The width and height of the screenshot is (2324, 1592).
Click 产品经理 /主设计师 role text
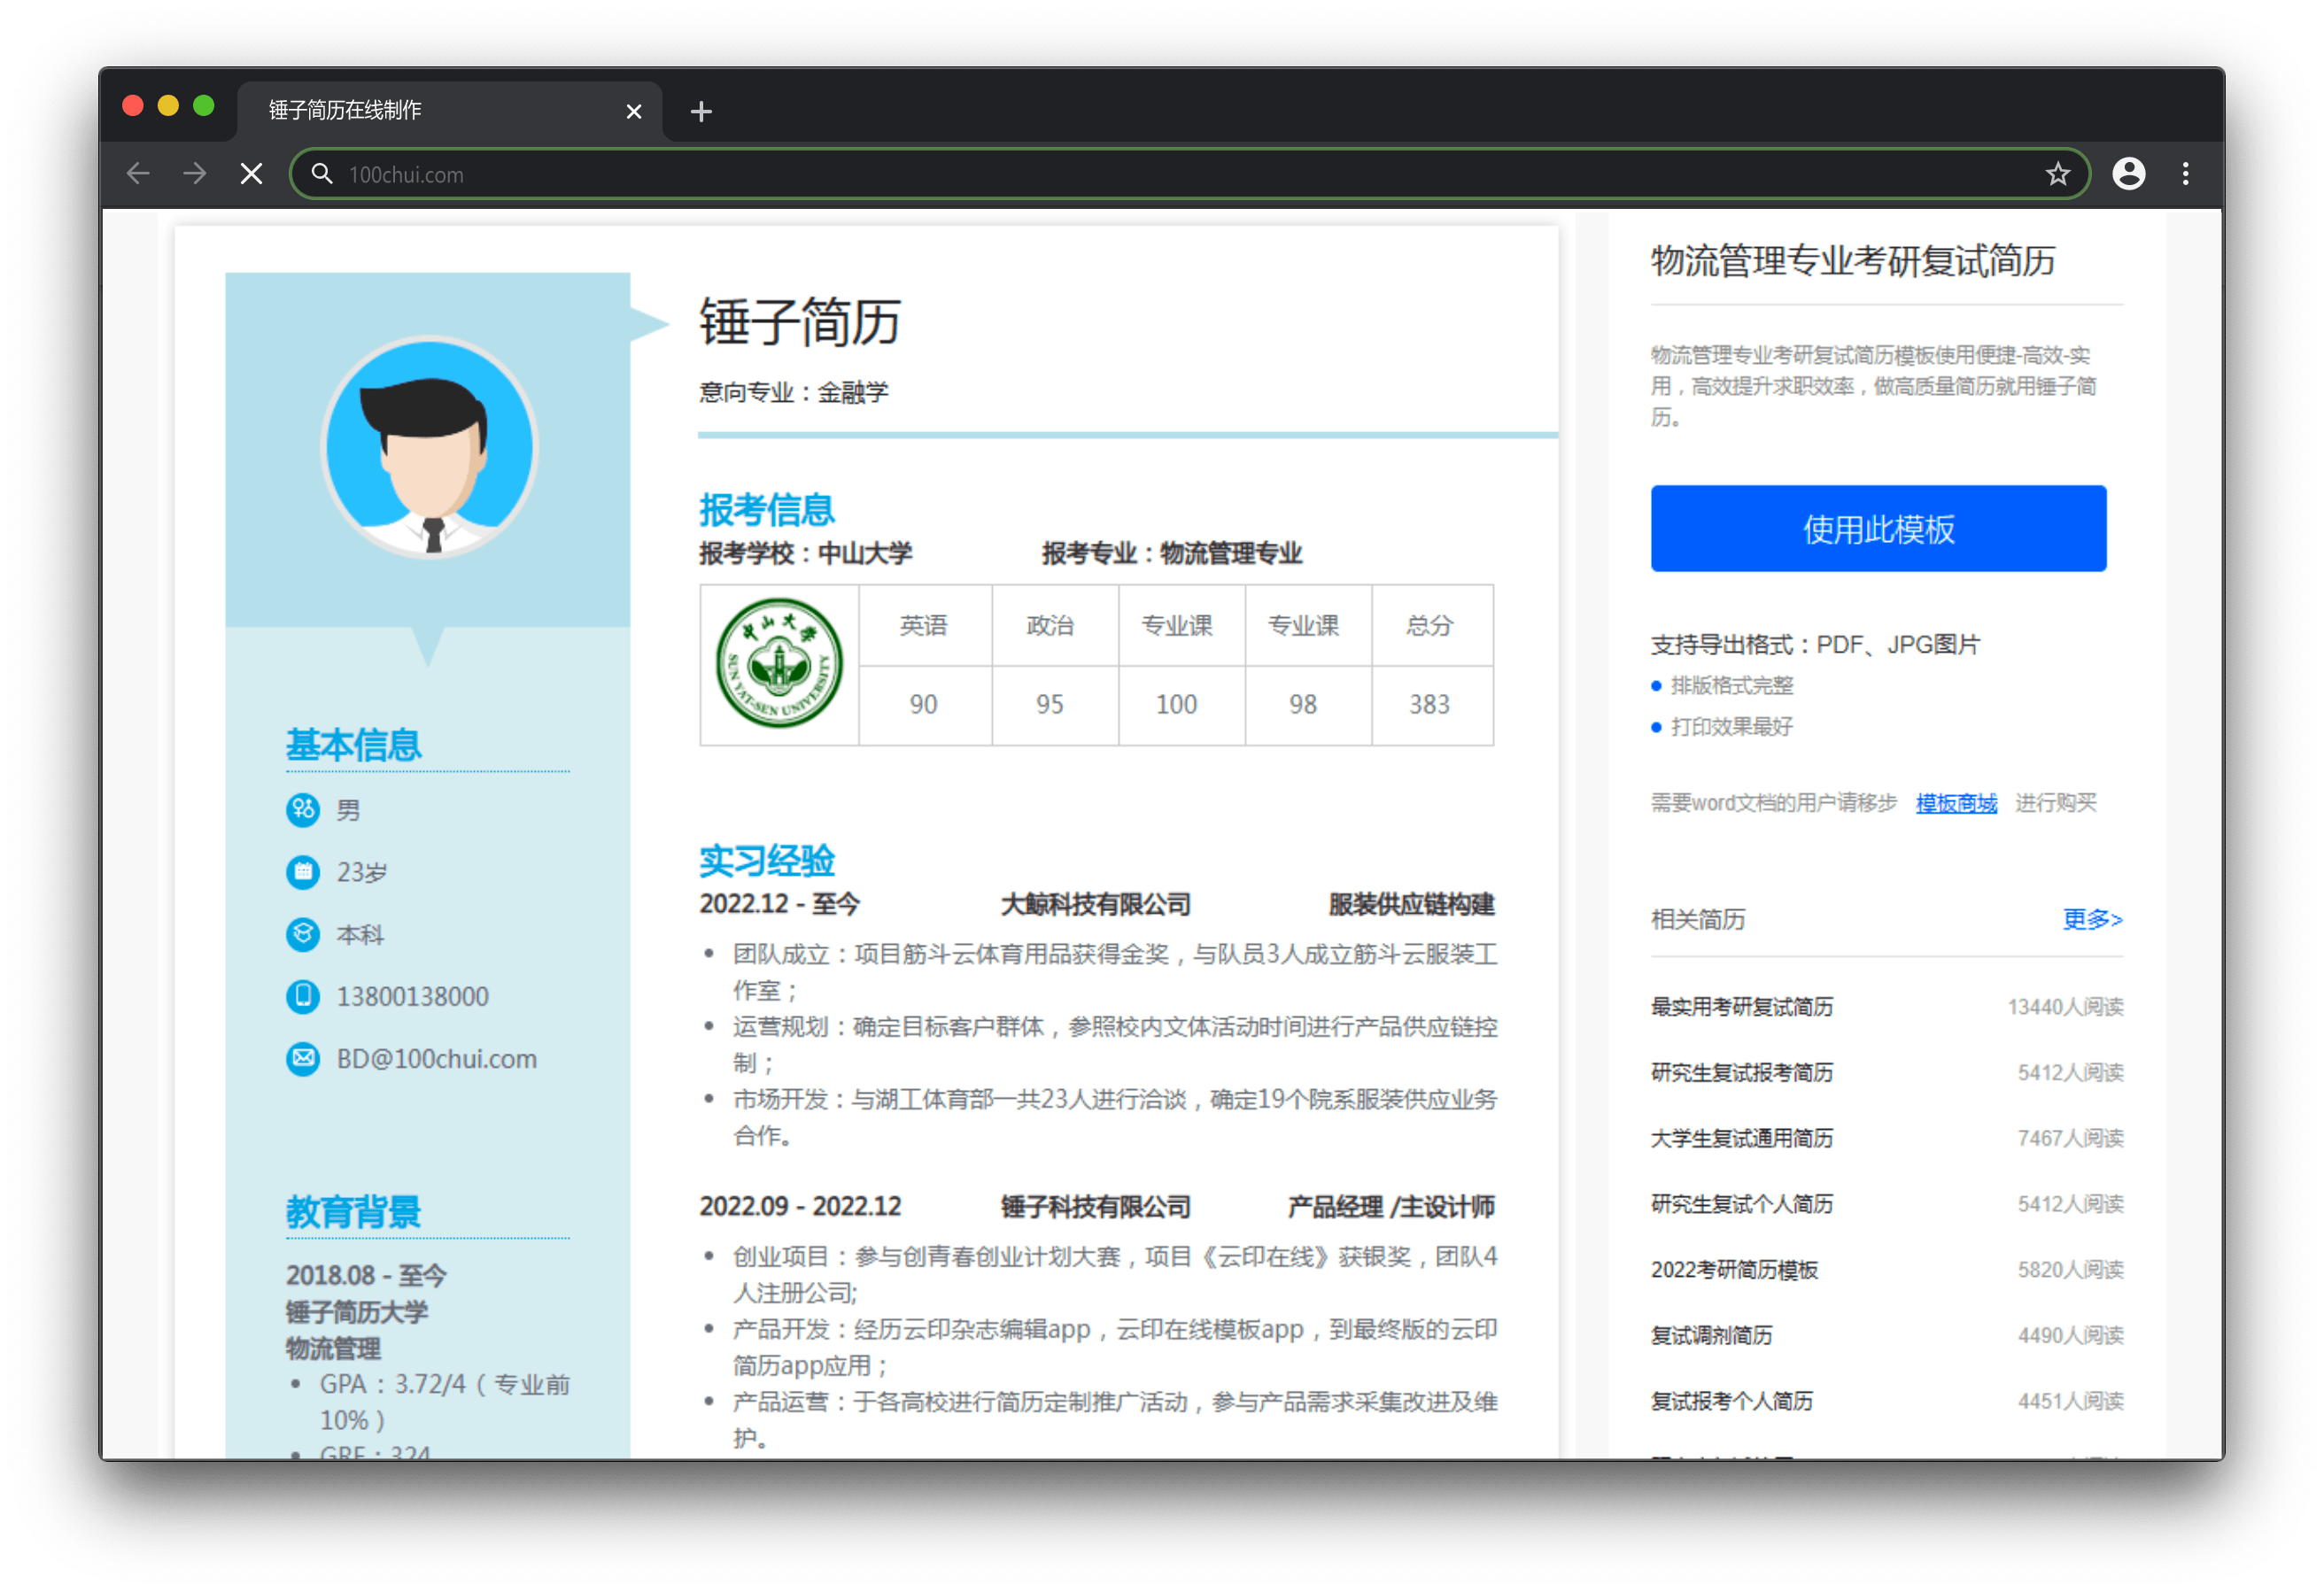point(1391,1208)
